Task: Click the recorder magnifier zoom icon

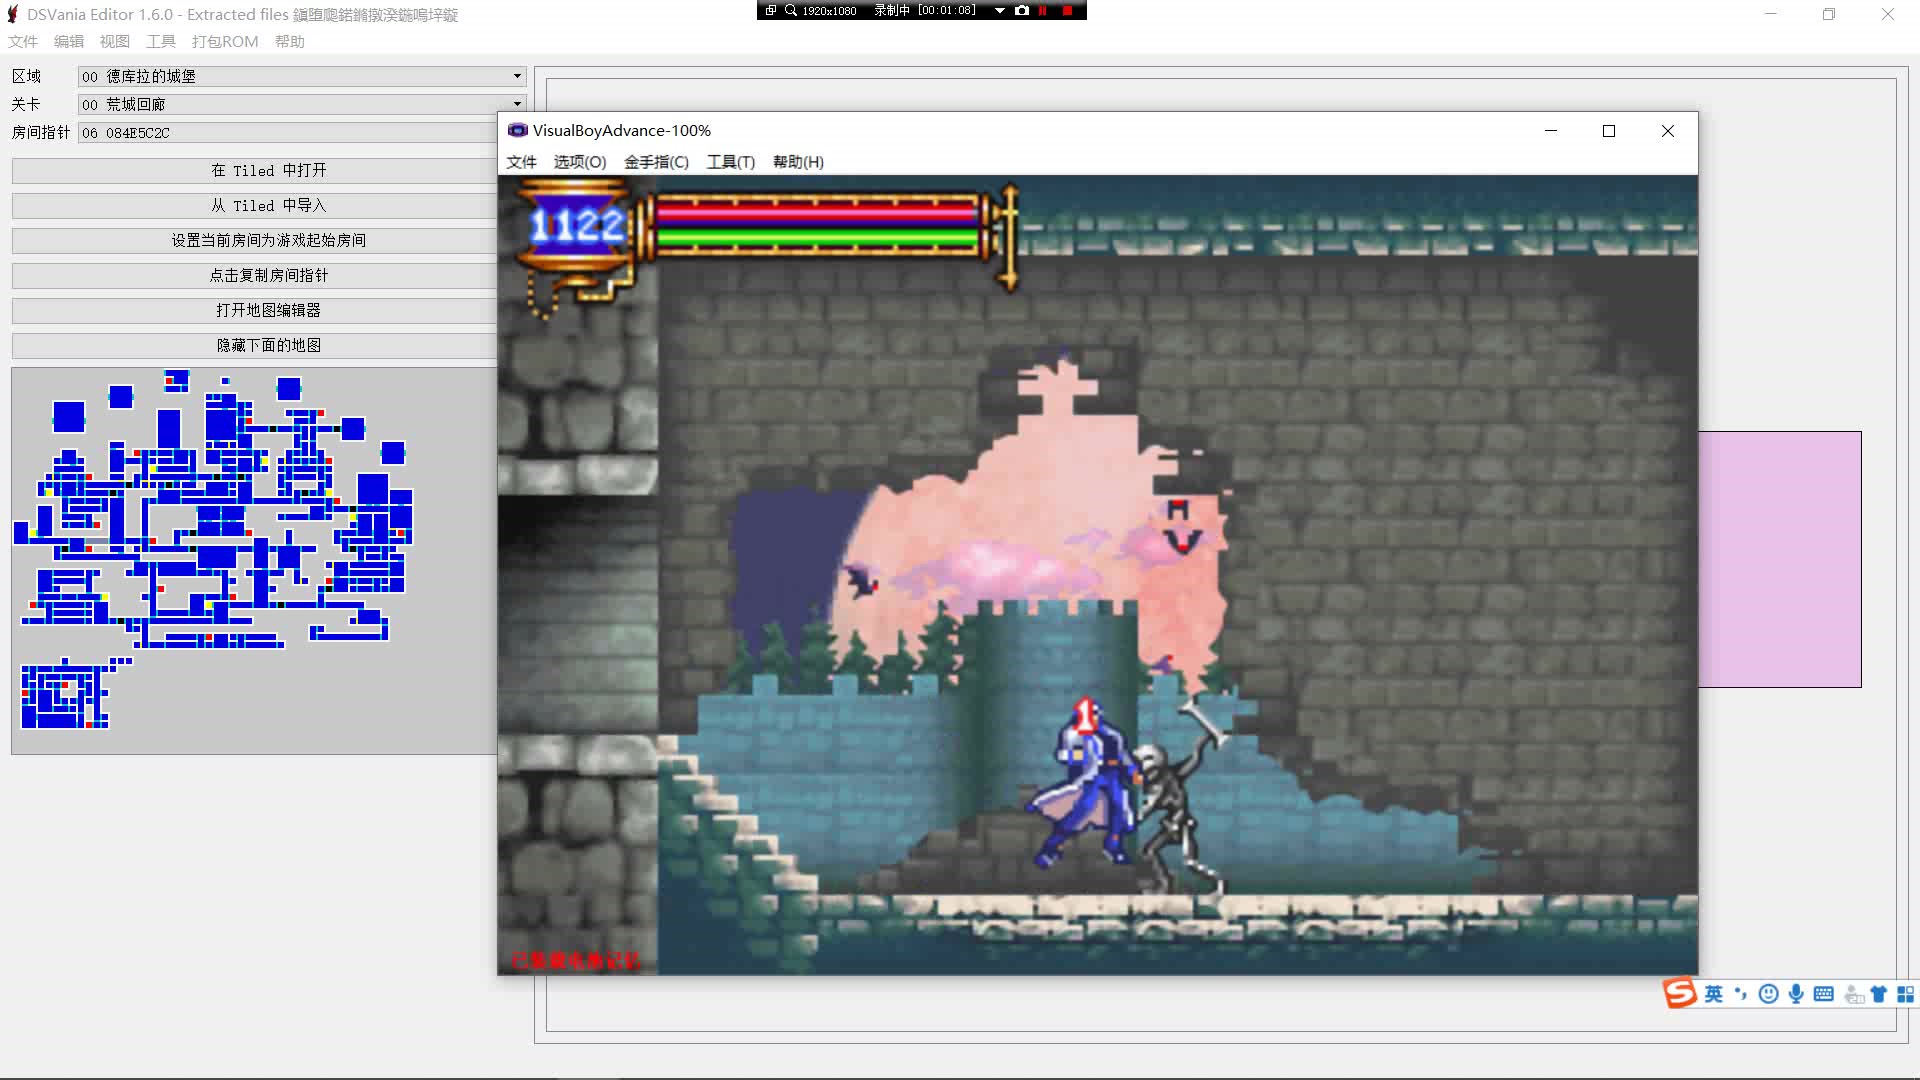Action: coord(791,10)
